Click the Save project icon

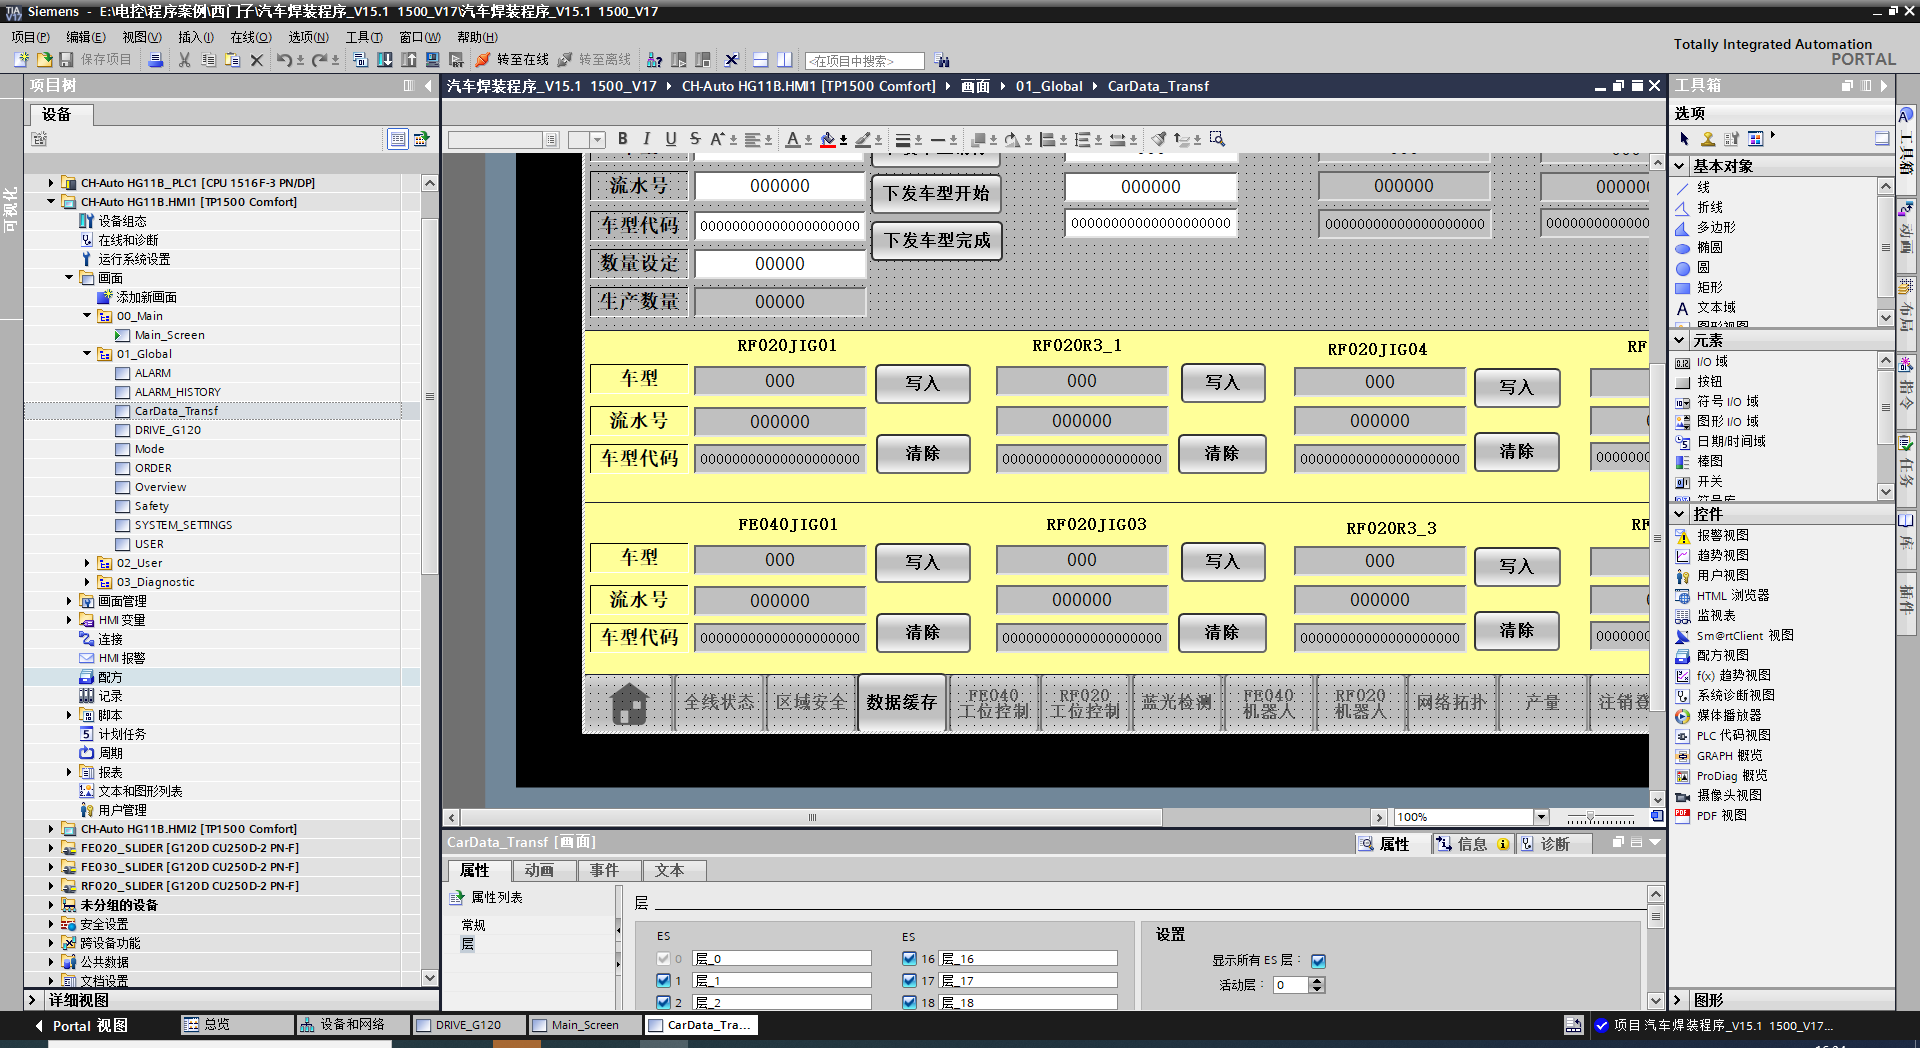(x=66, y=60)
